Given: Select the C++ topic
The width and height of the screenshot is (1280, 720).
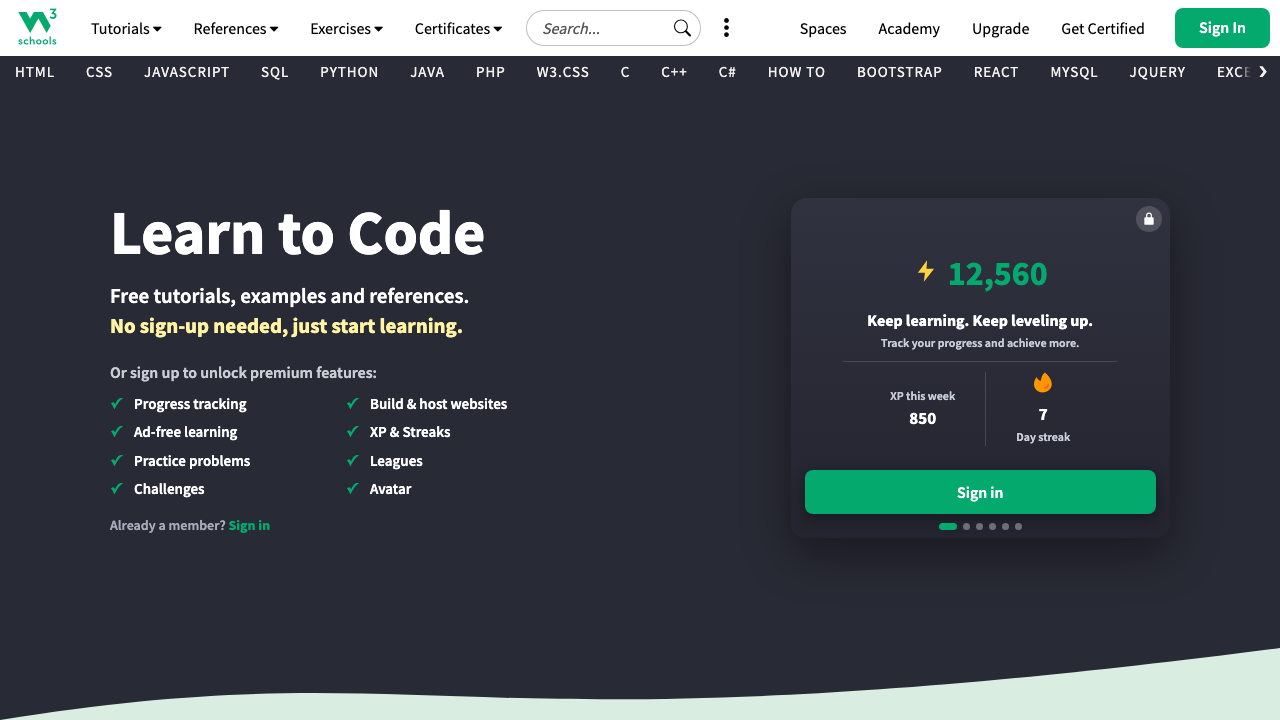Looking at the screenshot, I should 674,72.
